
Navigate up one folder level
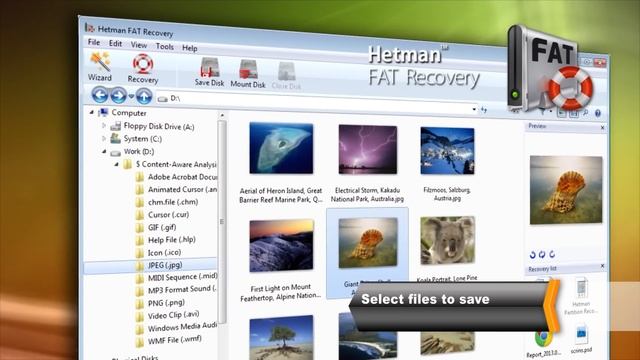pyautogui.click(x=144, y=97)
